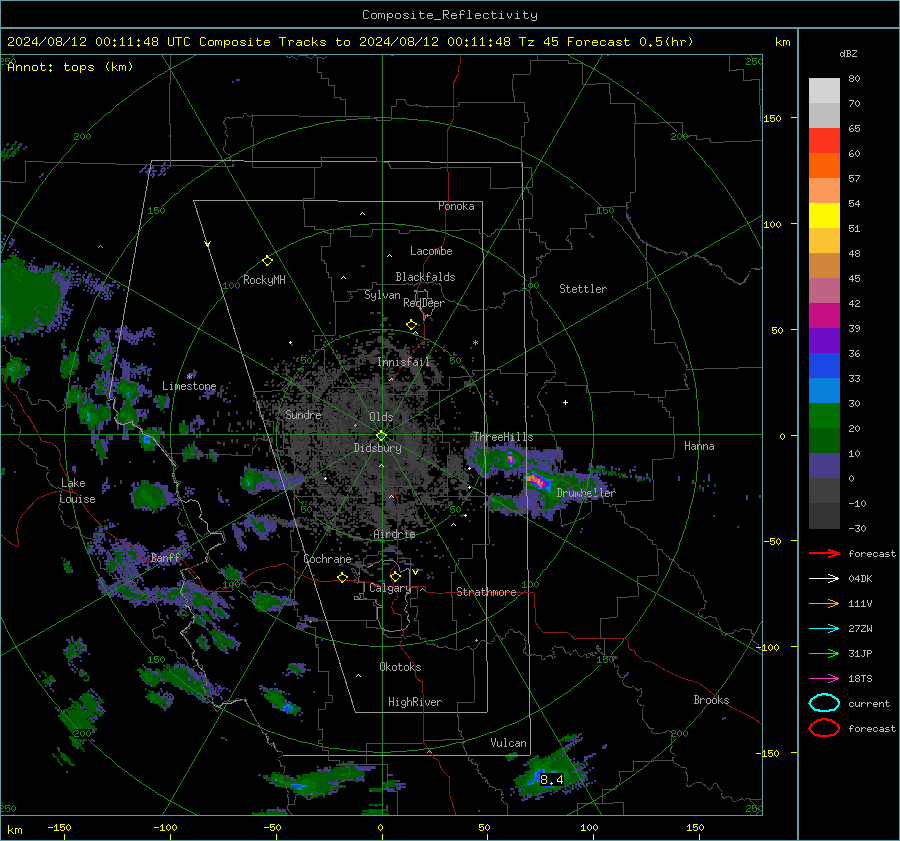The image size is (900, 841).
Task: Click the Lacombe town label
Action: pyautogui.click(x=431, y=251)
